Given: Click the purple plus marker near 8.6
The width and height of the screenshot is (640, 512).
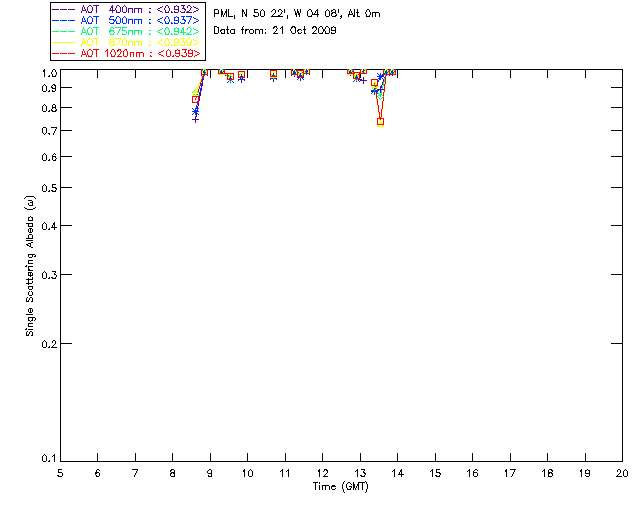Looking at the screenshot, I should pos(196,120).
